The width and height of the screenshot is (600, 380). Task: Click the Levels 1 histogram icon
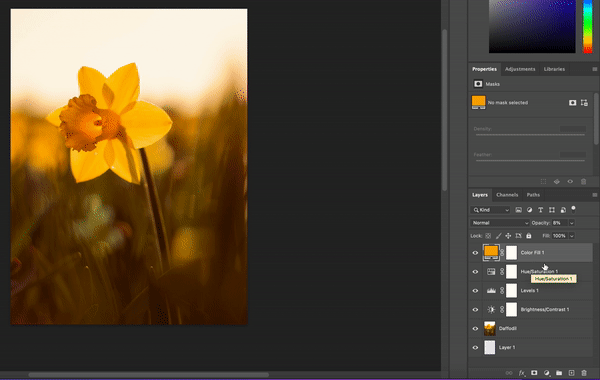click(x=491, y=290)
